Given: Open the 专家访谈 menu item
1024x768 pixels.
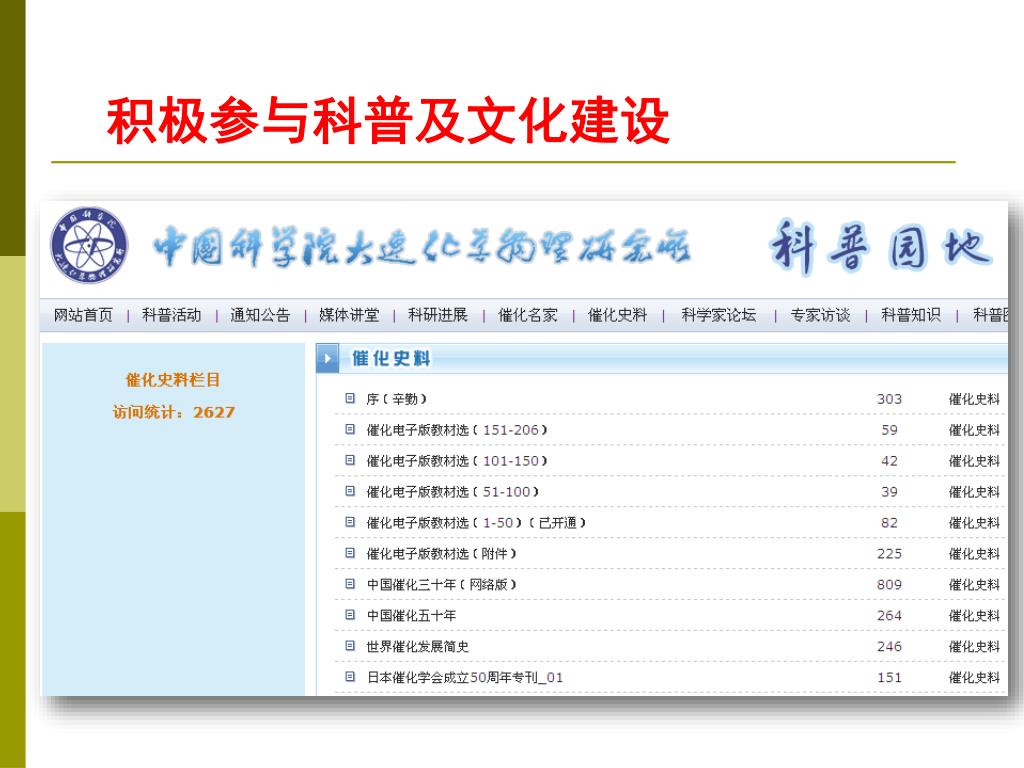Looking at the screenshot, I should coord(820,315).
